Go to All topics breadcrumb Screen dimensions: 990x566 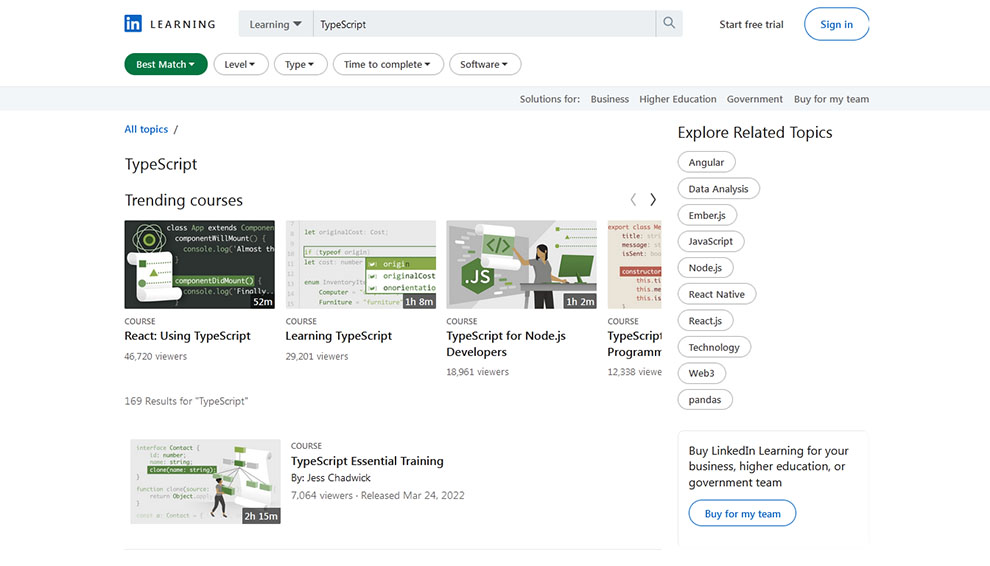click(146, 129)
